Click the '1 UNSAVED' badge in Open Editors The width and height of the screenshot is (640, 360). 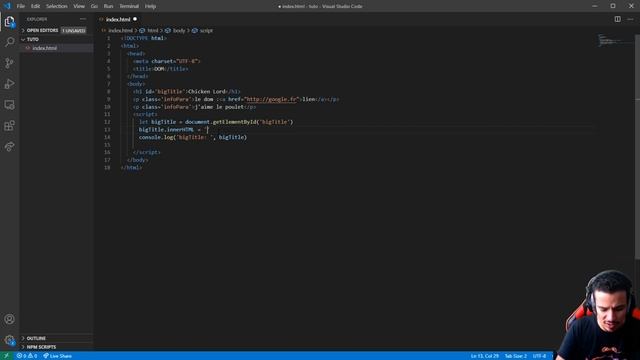pos(73,31)
